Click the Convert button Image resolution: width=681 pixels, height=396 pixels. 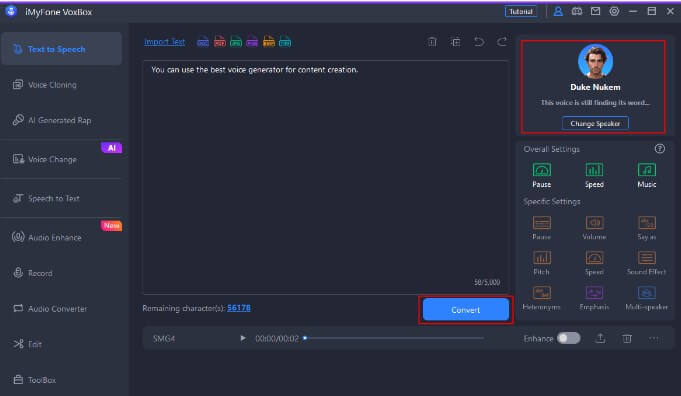coord(466,310)
